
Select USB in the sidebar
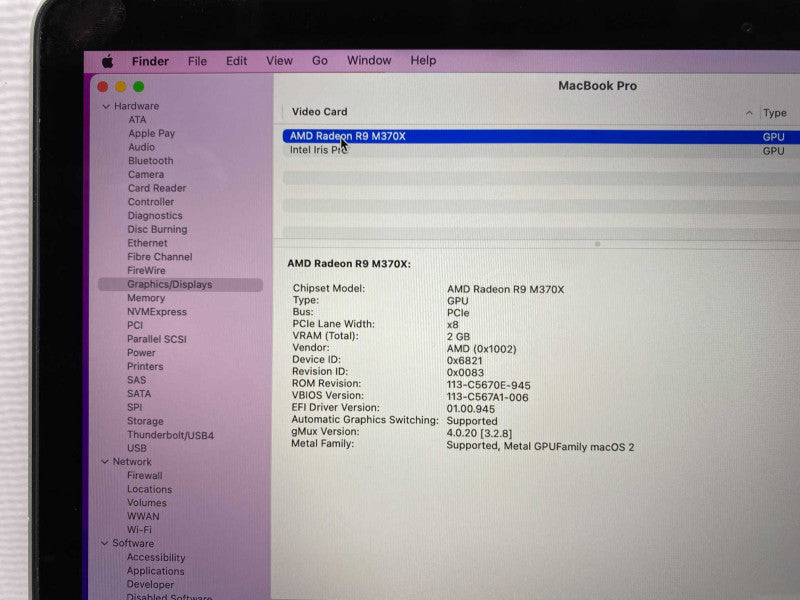coord(137,448)
